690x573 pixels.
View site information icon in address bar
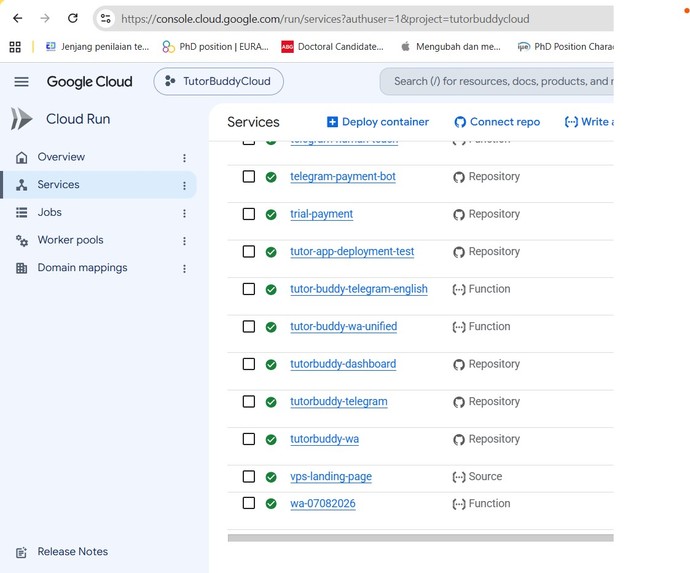(106, 18)
